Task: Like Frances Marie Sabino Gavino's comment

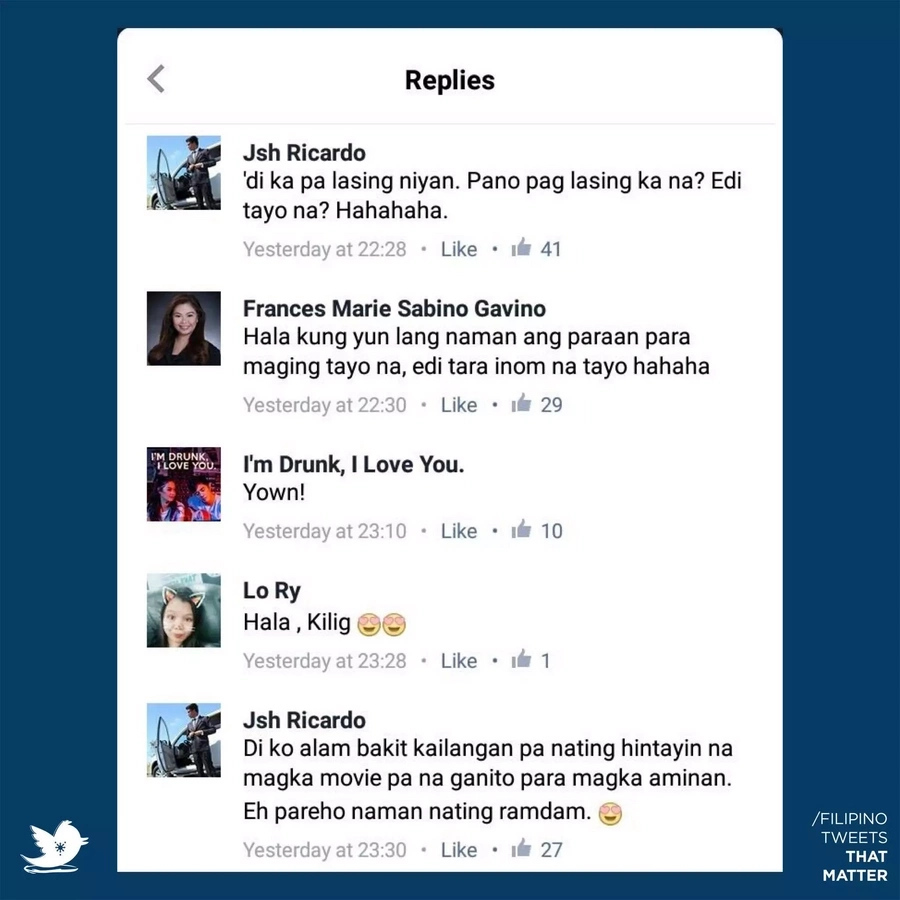Action: pos(459,405)
